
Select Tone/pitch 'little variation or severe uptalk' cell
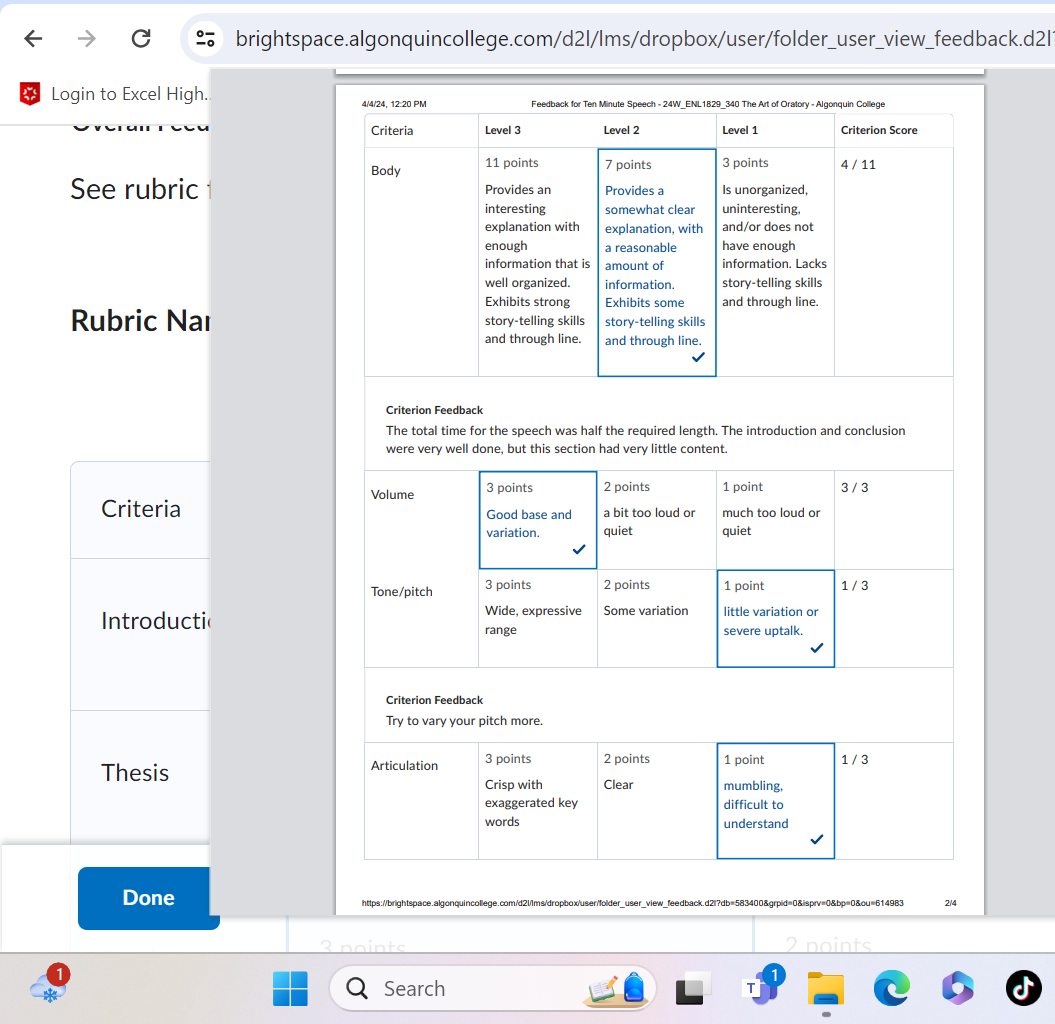(x=776, y=619)
